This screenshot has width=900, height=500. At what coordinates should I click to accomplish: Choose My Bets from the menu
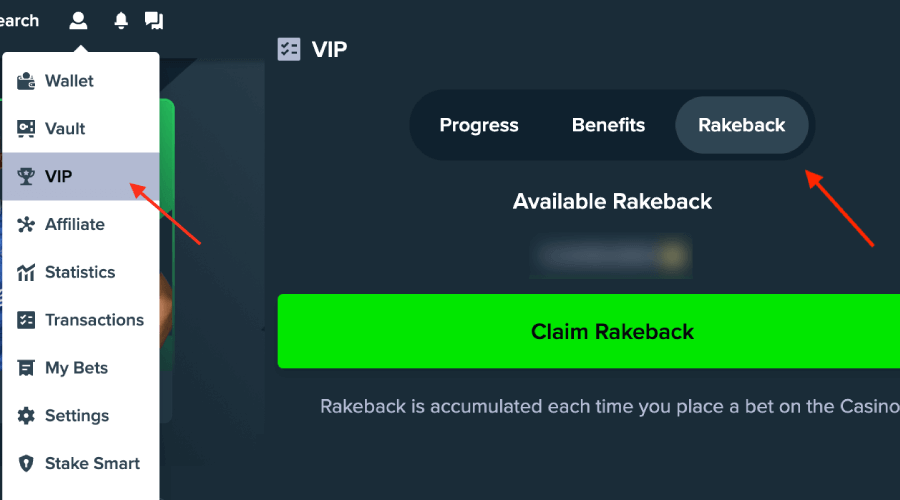76,368
